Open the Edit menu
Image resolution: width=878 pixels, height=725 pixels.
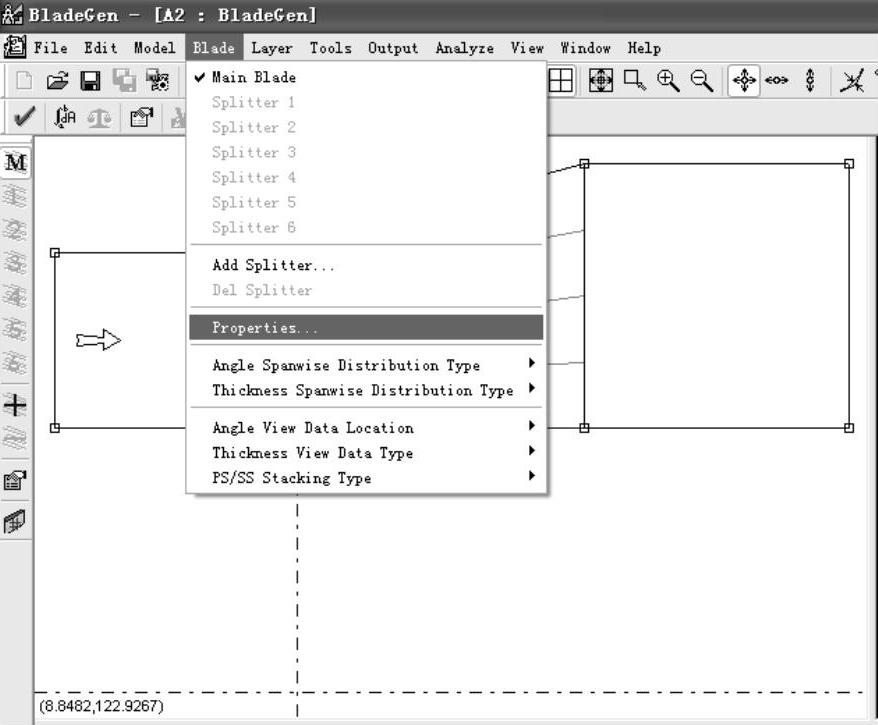101,48
